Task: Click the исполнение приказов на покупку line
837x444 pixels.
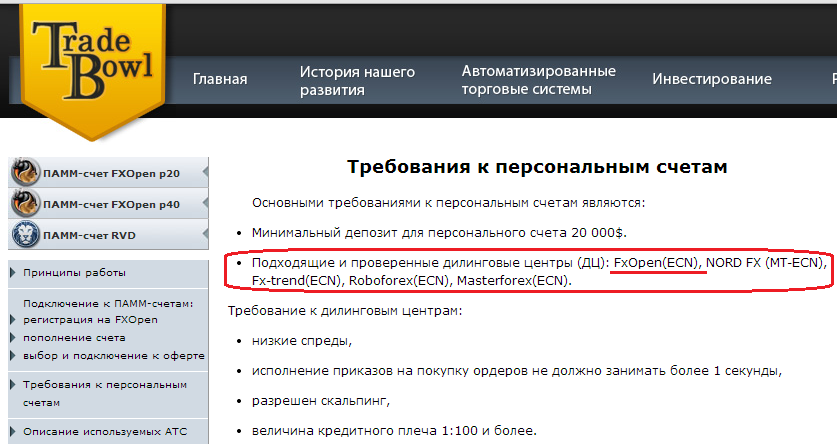Action: click(517, 370)
